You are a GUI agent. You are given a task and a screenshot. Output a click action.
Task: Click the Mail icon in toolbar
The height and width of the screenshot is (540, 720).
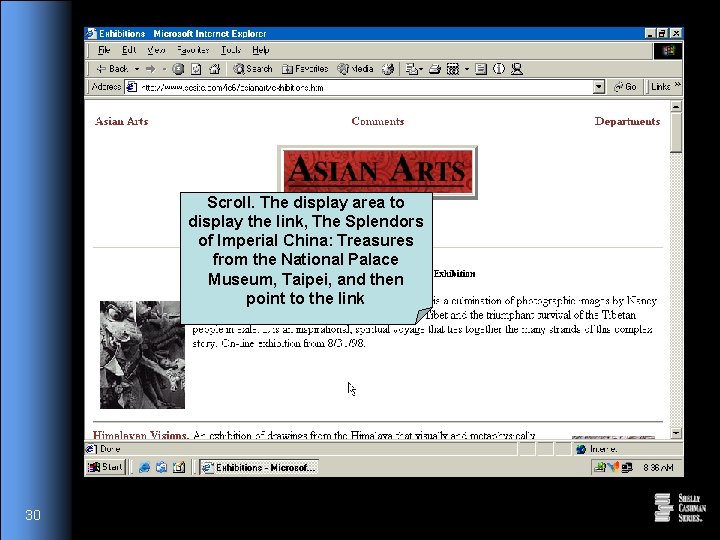412,69
